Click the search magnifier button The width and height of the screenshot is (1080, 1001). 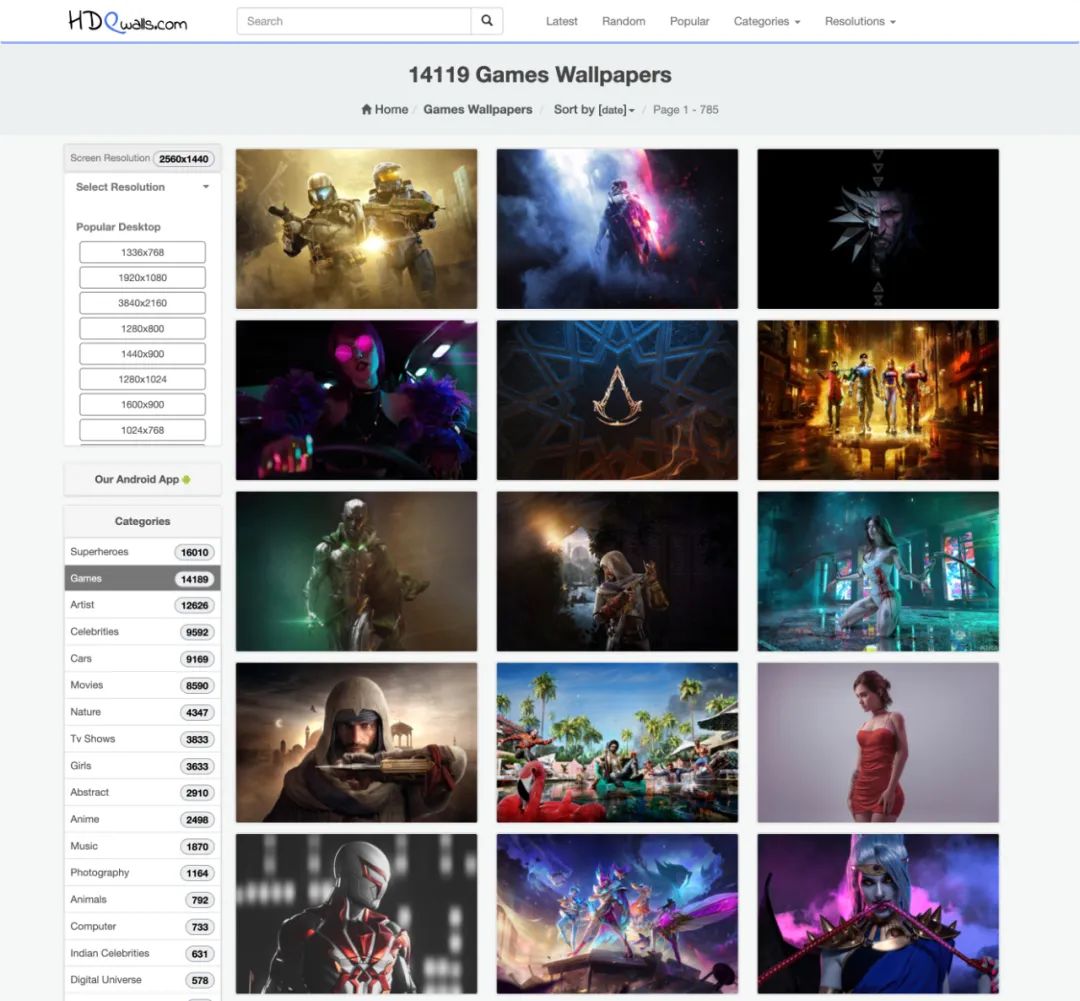(487, 21)
